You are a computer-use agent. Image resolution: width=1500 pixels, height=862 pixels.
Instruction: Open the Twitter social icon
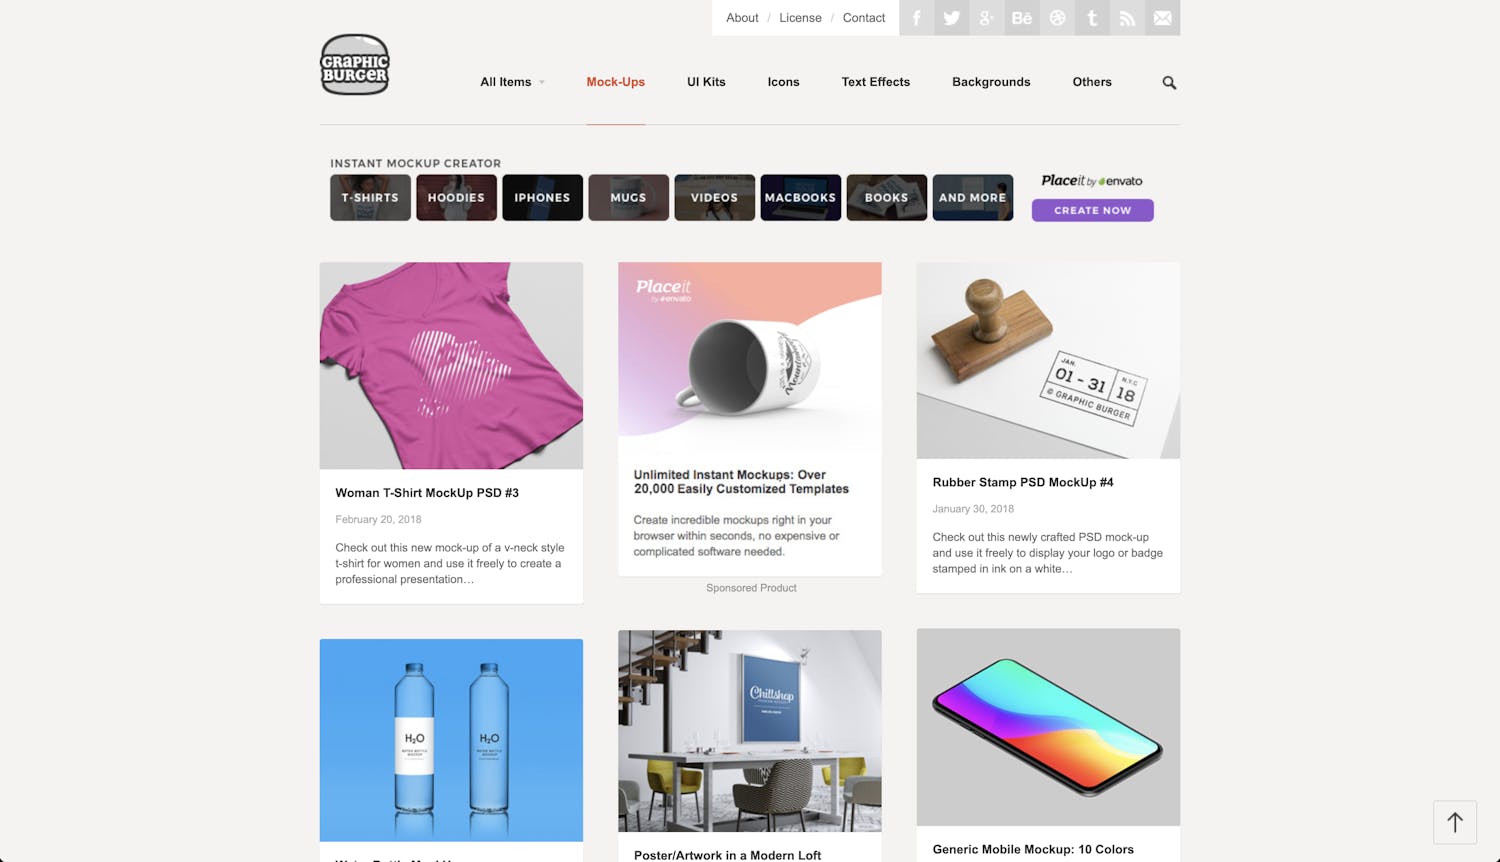[952, 18]
